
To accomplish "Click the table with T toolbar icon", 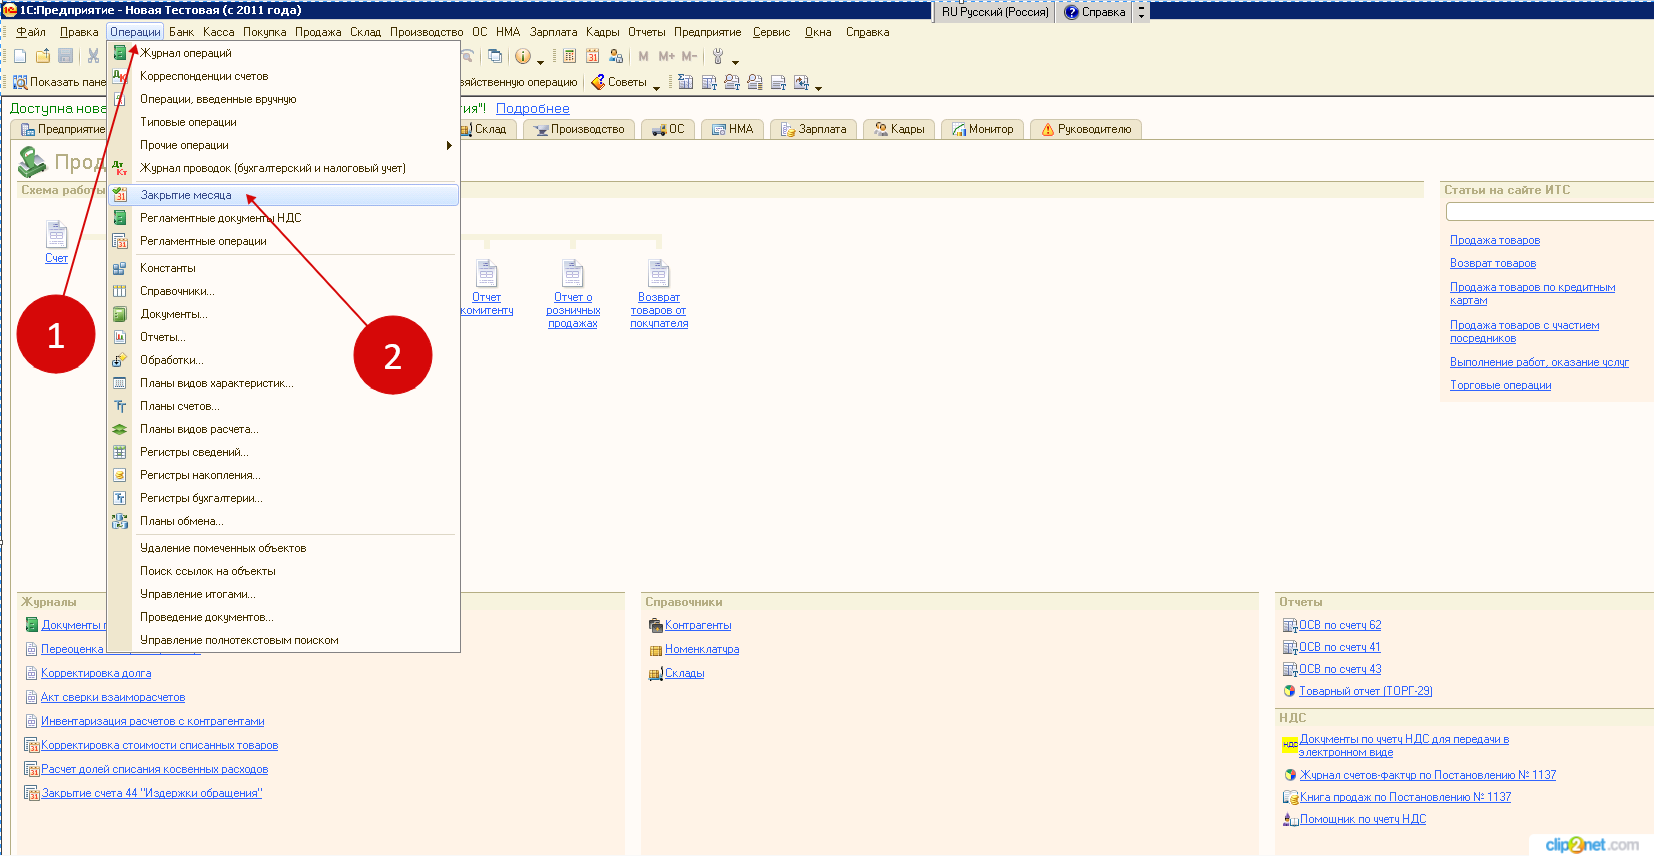I will (709, 82).
